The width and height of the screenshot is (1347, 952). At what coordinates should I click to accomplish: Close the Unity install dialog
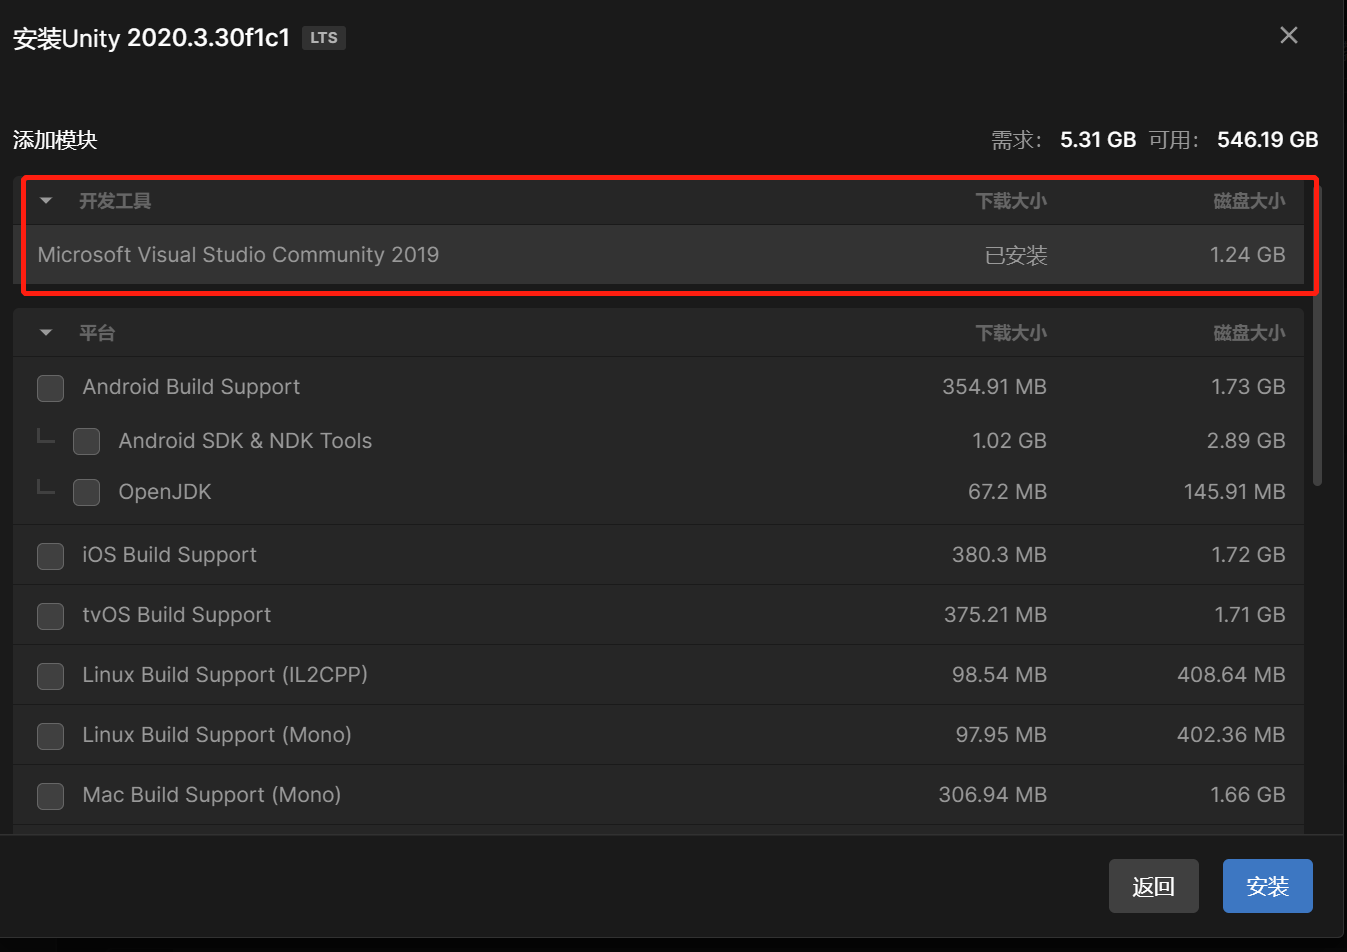1288,36
